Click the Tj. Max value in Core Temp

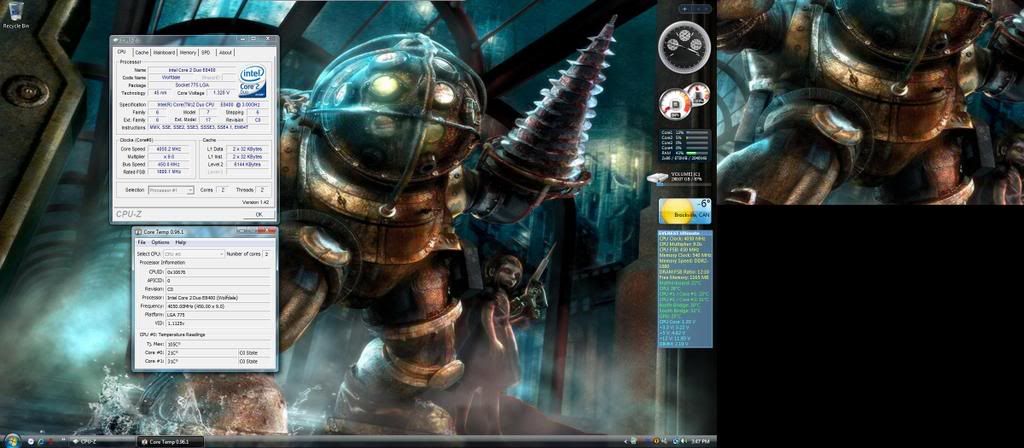(219, 344)
